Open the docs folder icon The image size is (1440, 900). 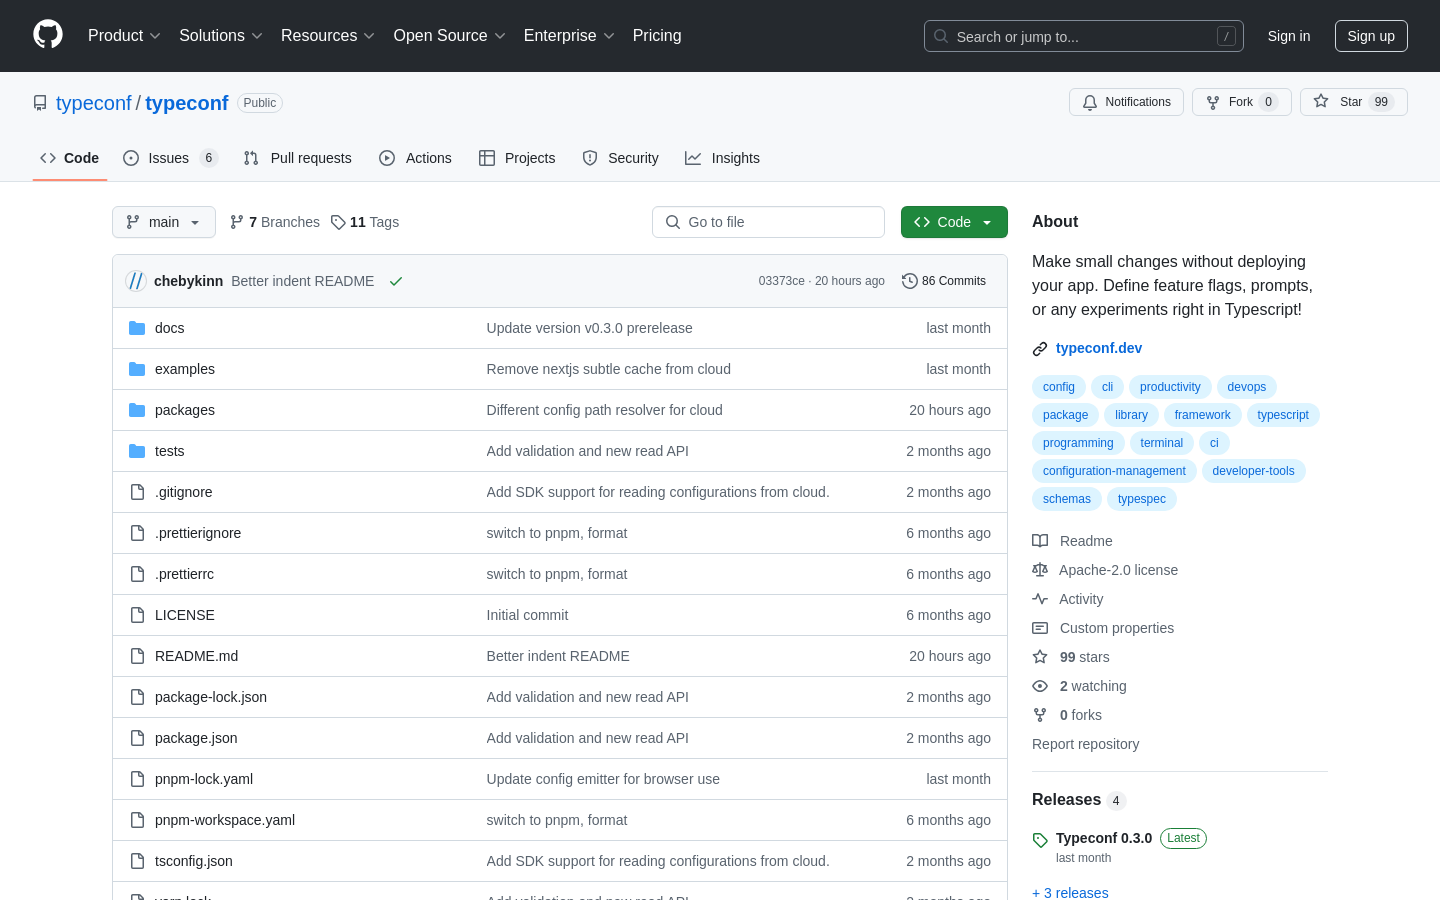pos(137,328)
